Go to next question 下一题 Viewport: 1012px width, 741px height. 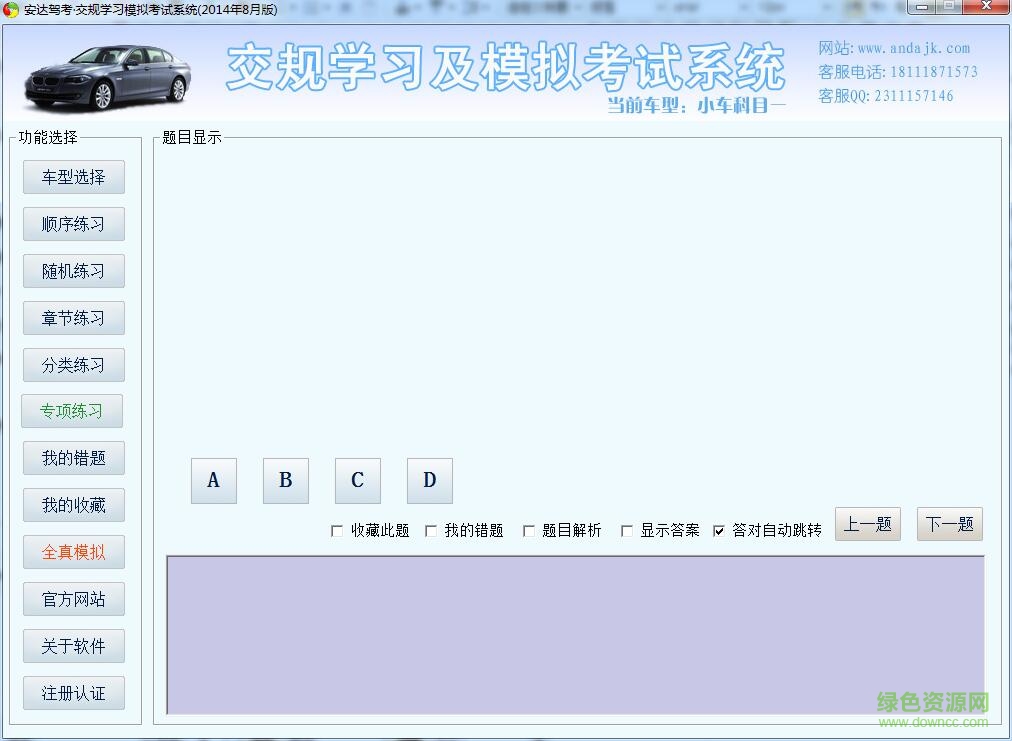click(950, 524)
